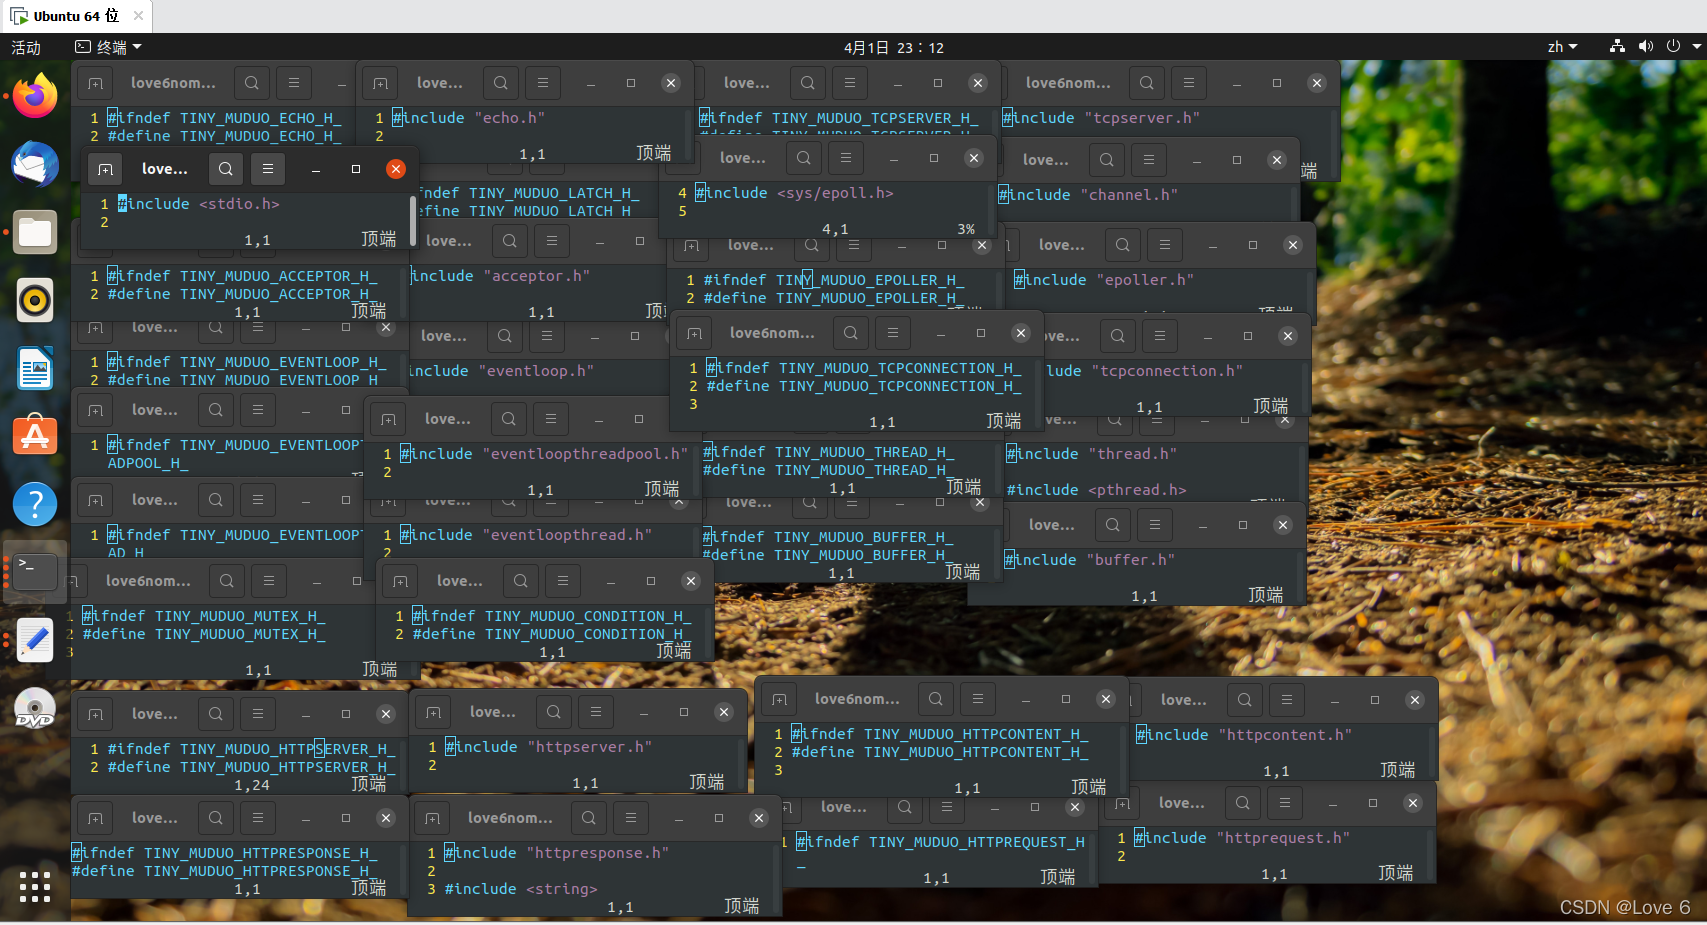Launch Firefox from the dock

35,96
